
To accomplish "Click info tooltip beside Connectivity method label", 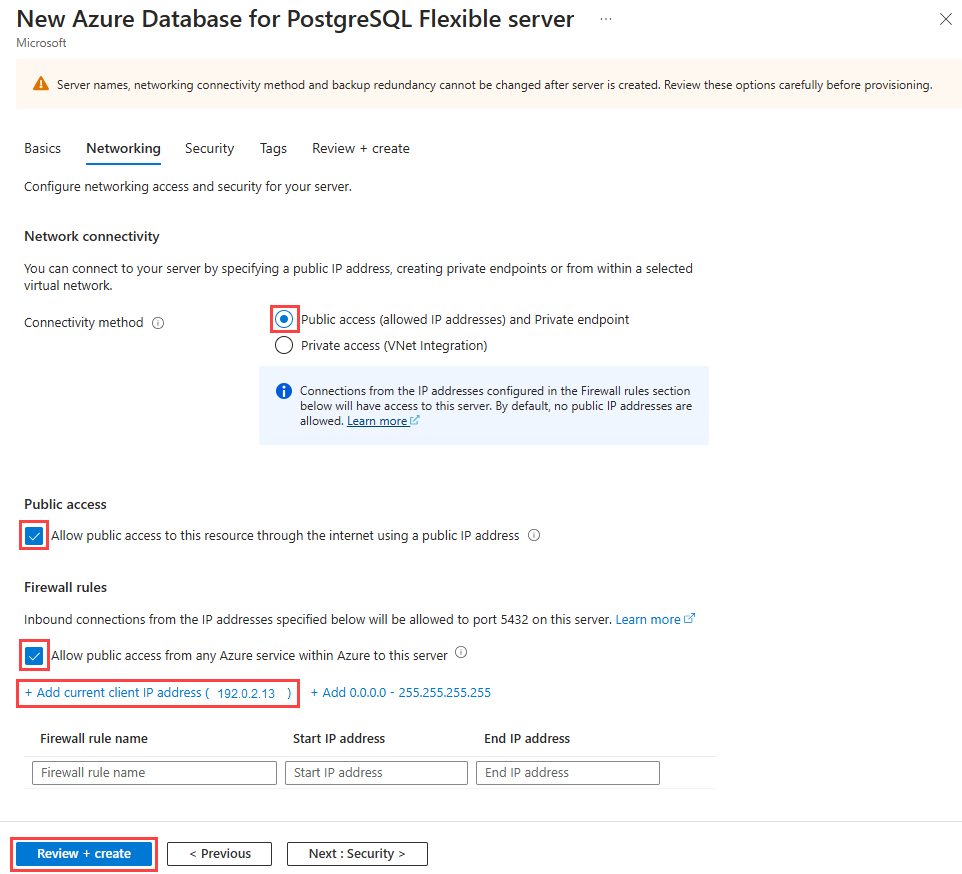I will coord(158,322).
